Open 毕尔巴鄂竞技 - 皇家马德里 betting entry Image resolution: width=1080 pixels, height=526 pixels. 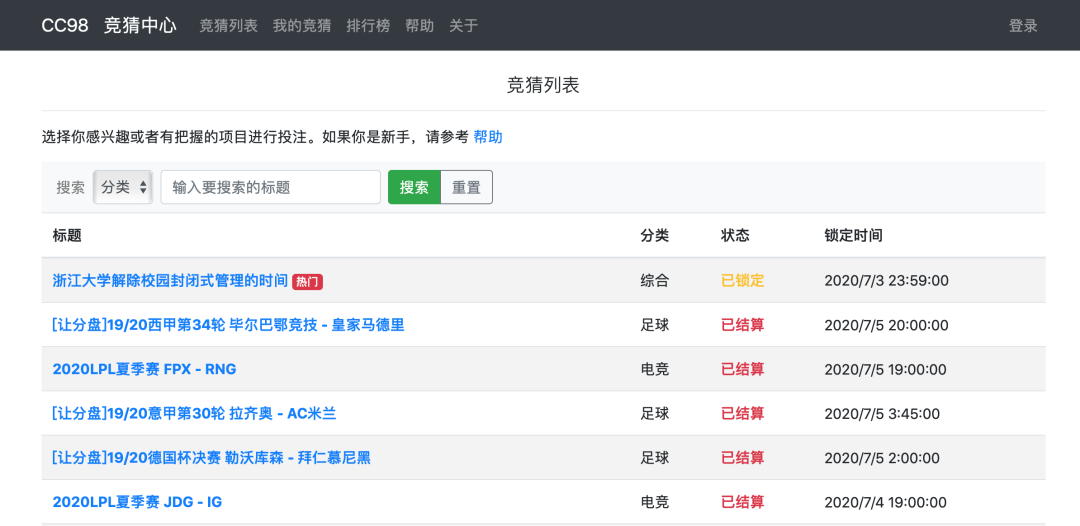(x=228, y=325)
